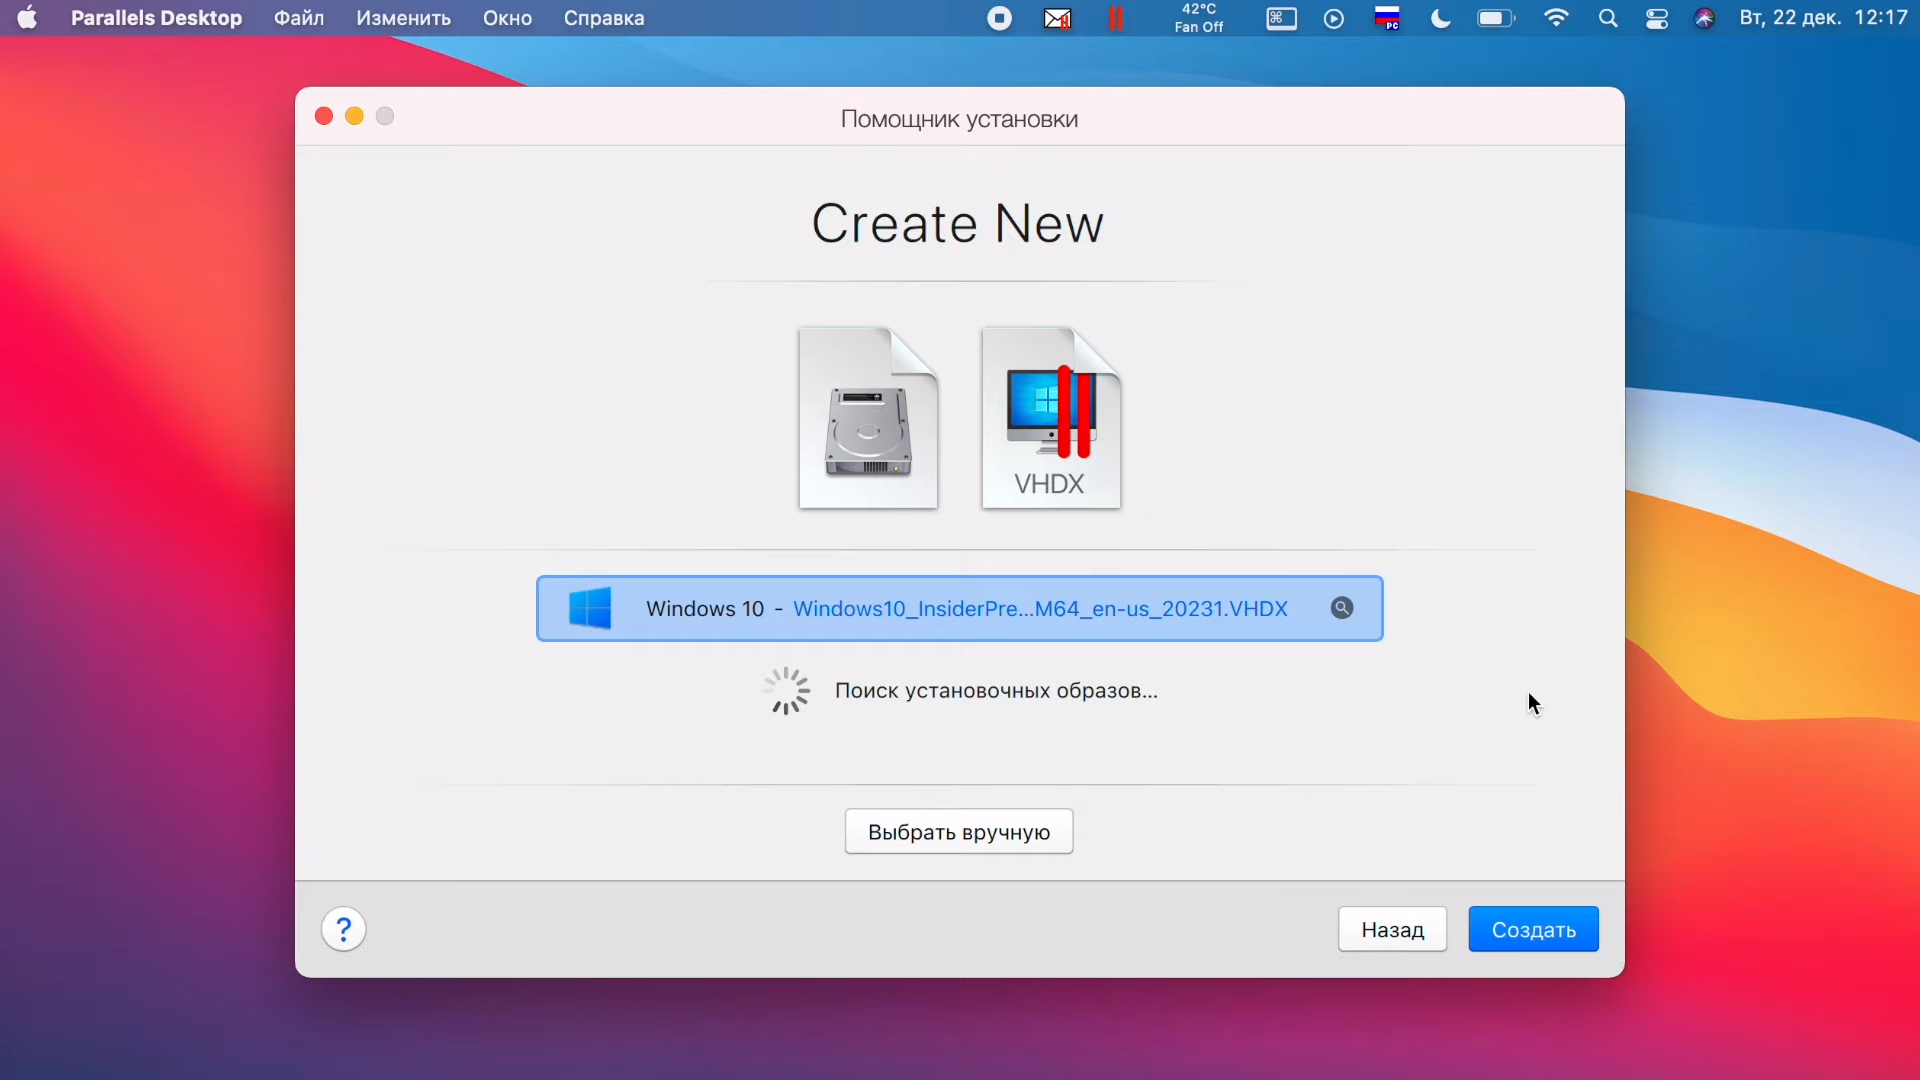Check the battery status icon
1920x1080 pixels.
(x=1496, y=18)
